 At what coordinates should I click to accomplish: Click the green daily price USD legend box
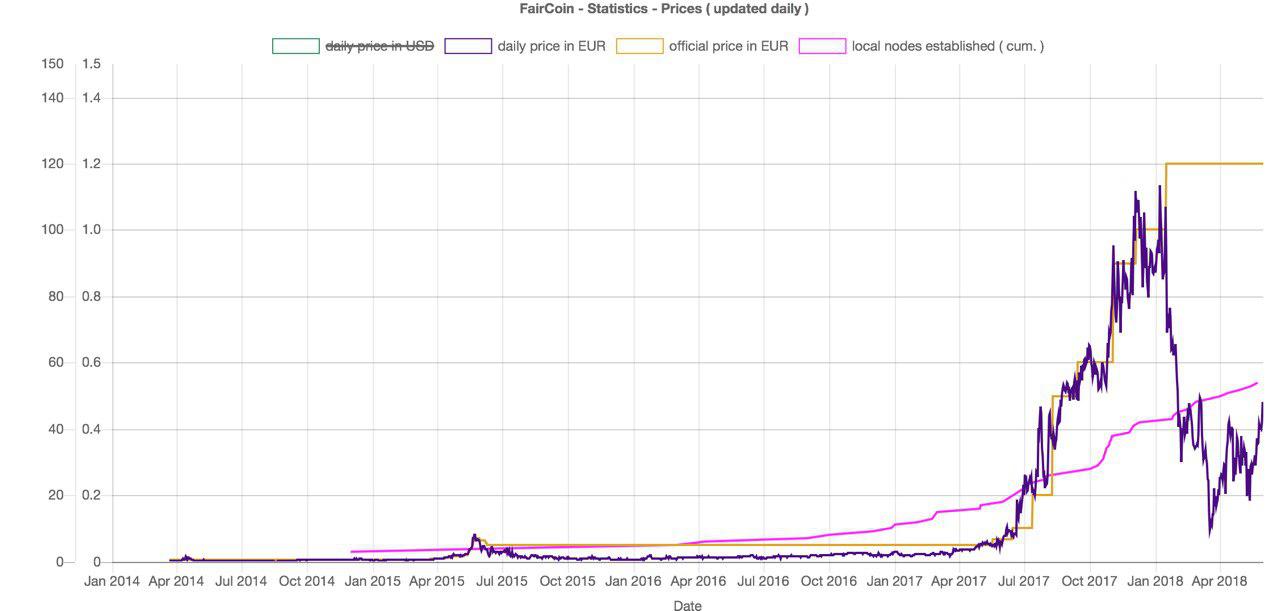[296, 46]
